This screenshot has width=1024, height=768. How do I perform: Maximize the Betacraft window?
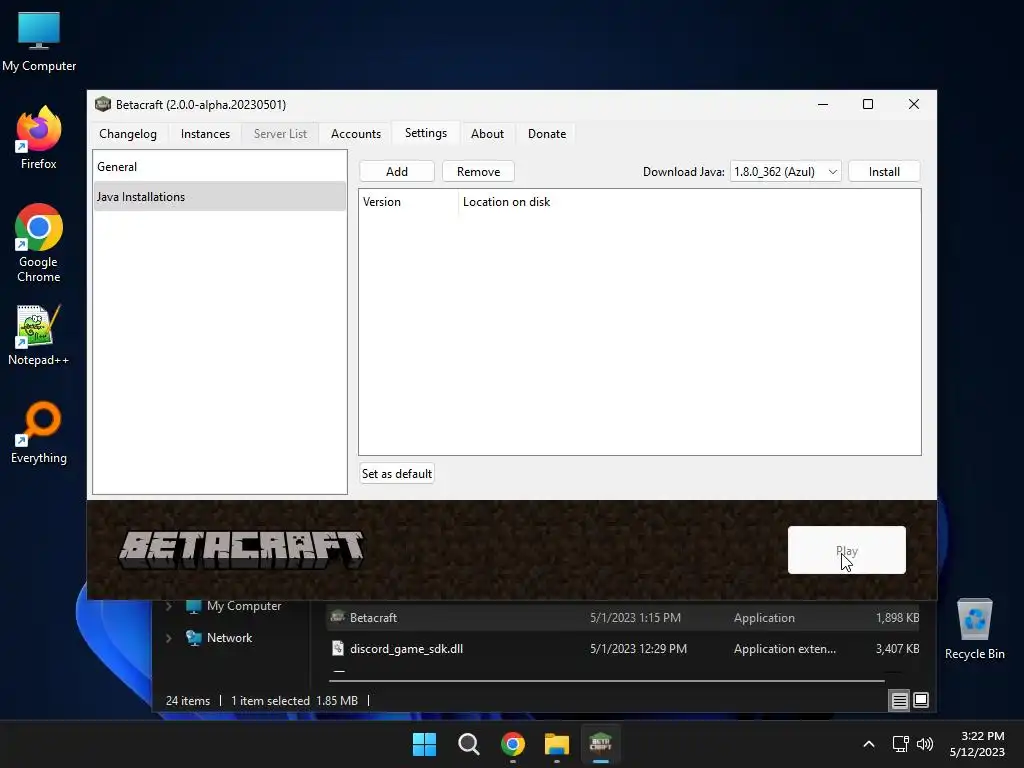(868, 104)
